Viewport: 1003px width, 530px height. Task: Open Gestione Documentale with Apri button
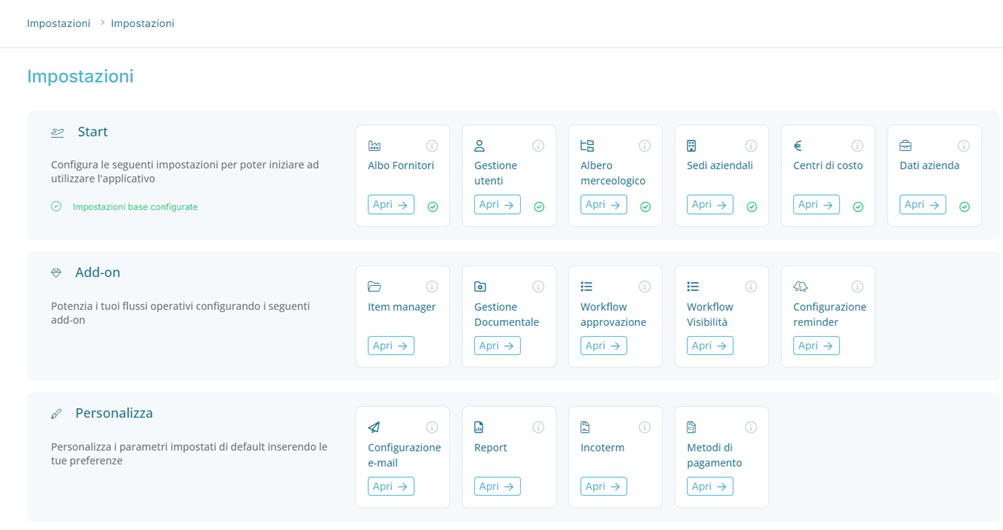pyautogui.click(x=497, y=346)
